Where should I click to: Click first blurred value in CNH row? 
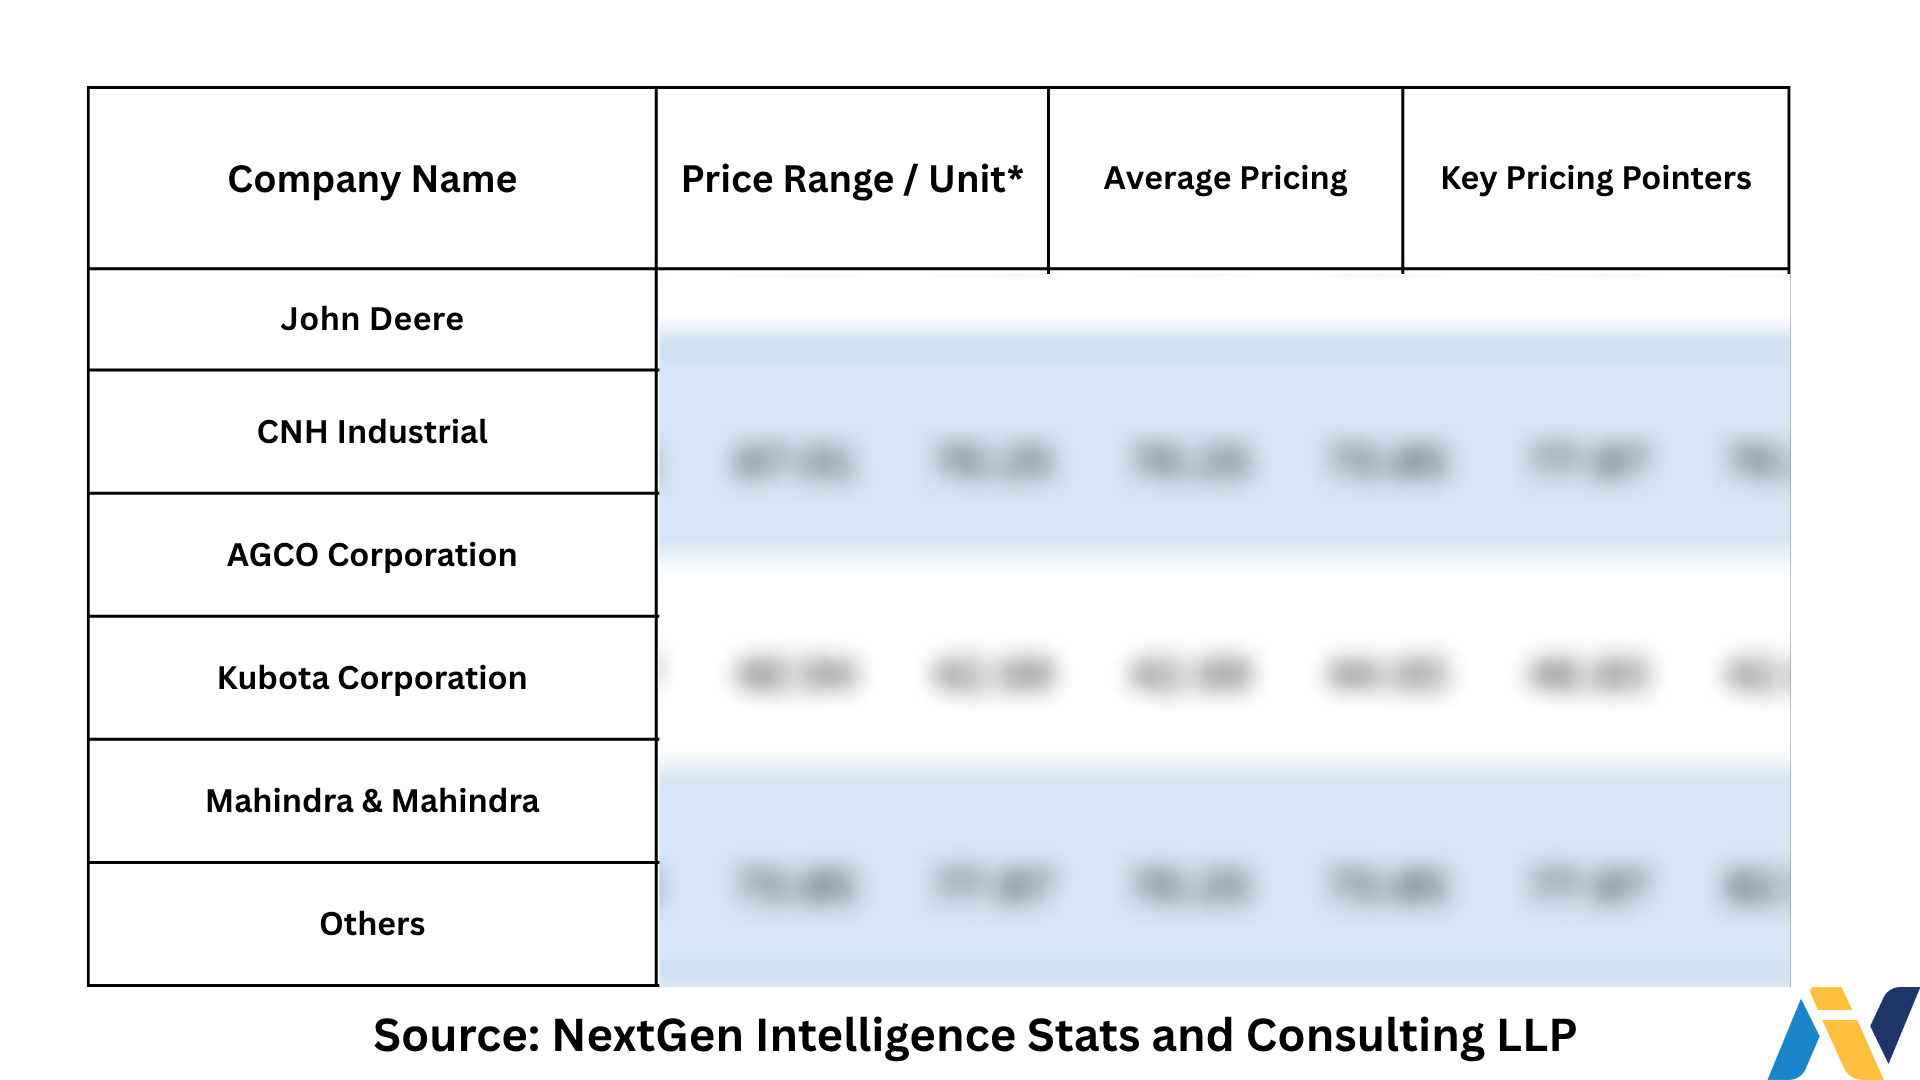click(793, 462)
